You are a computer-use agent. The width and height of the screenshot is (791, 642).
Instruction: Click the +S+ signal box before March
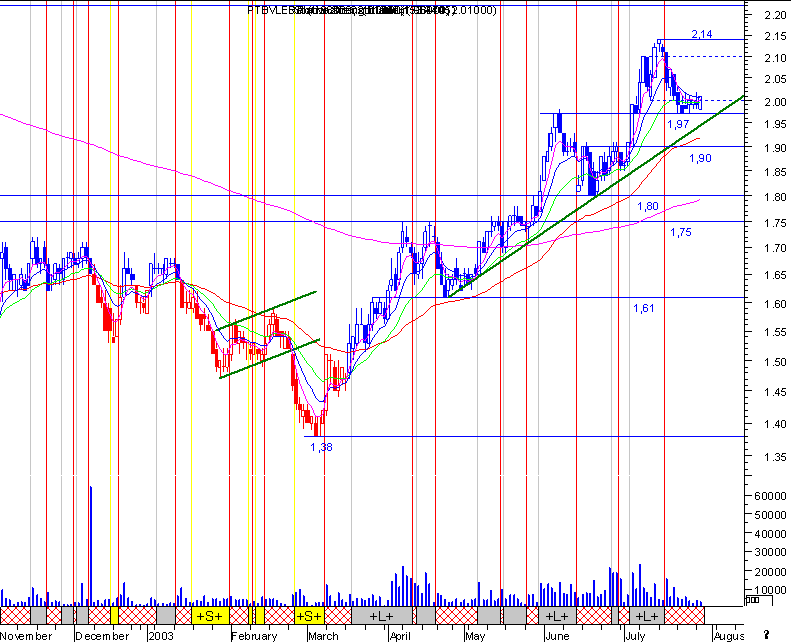309,616
